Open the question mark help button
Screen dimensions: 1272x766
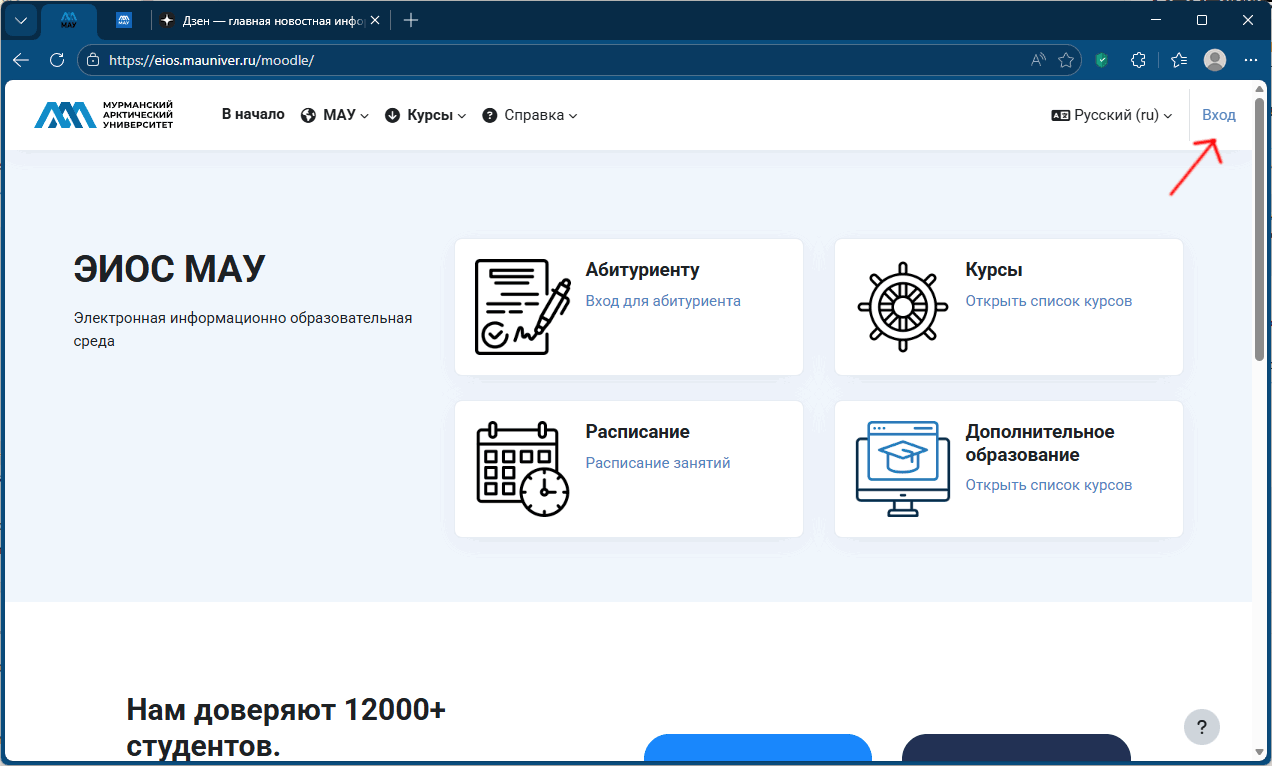coord(1201,727)
